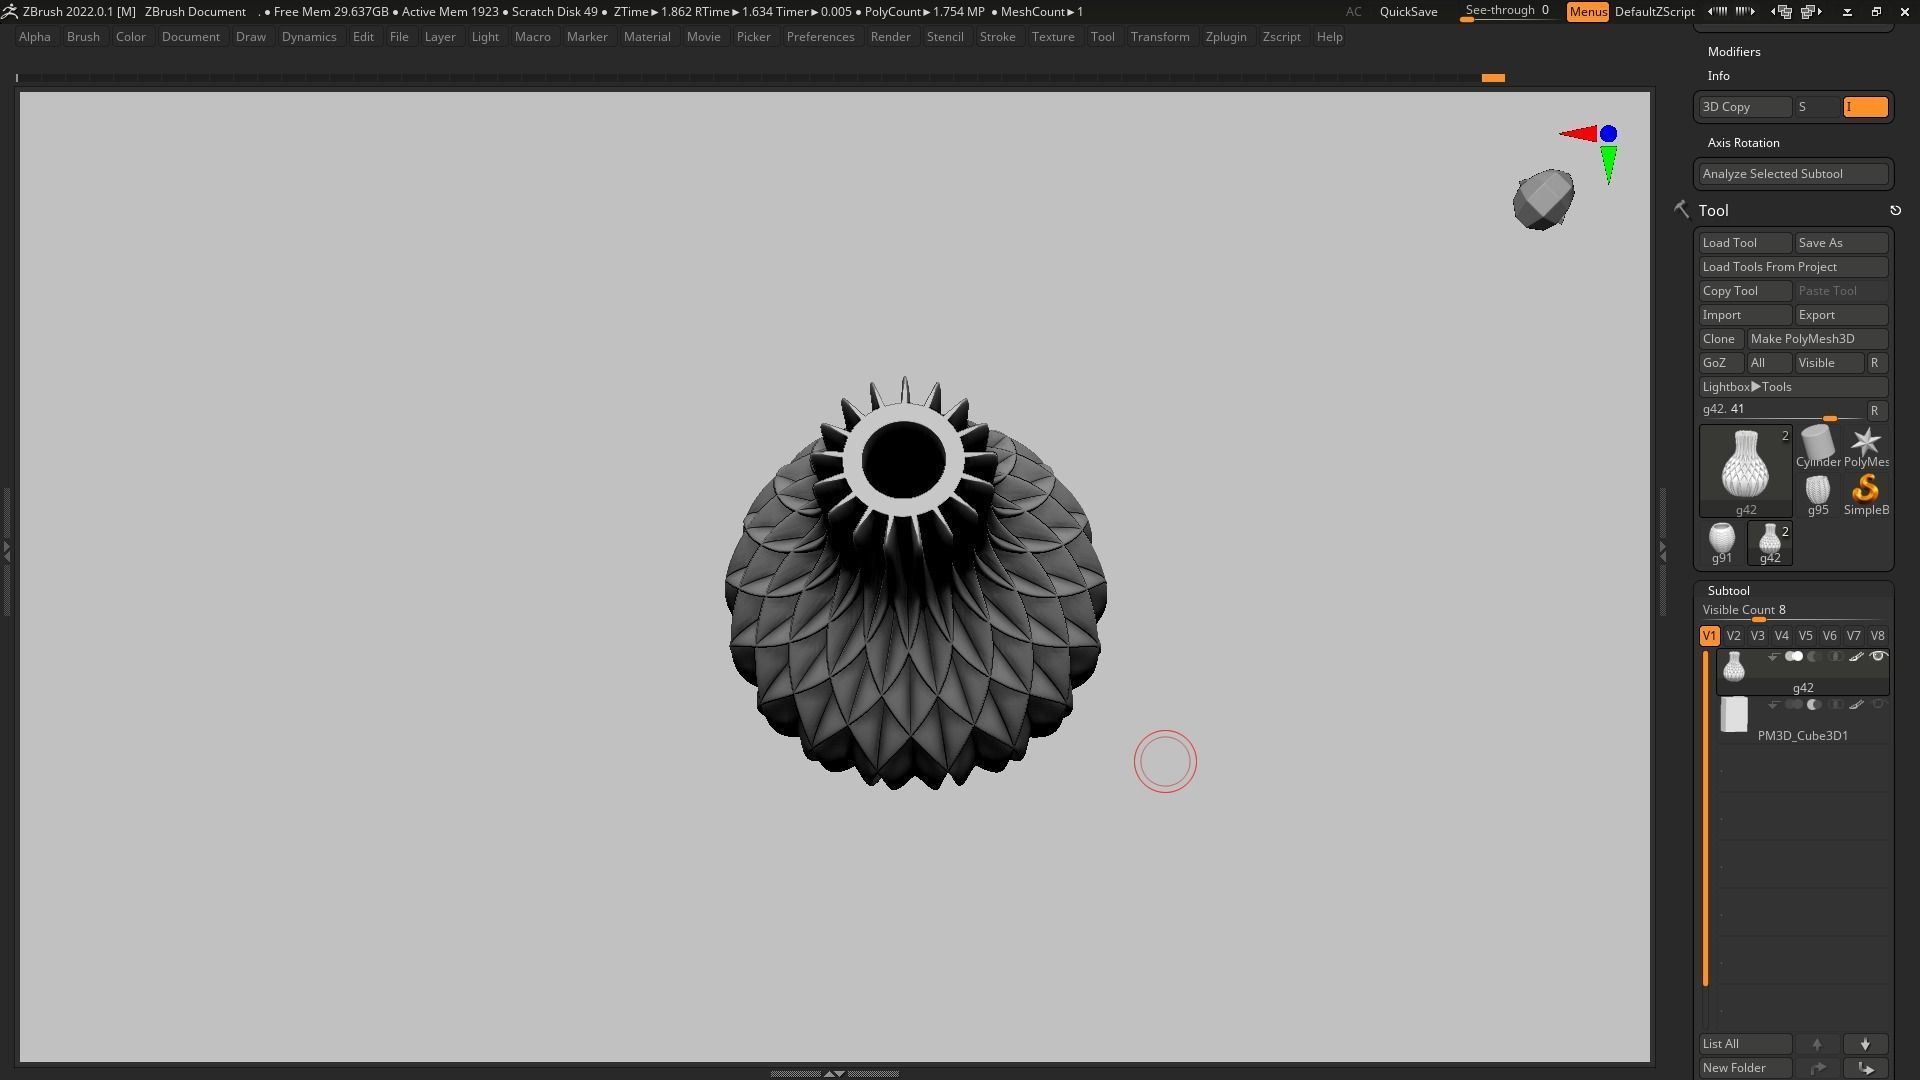The image size is (1920, 1080).
Task: Show the PM3D_Cube3D1 subtool via eye icon
Action: [1878, 705]
